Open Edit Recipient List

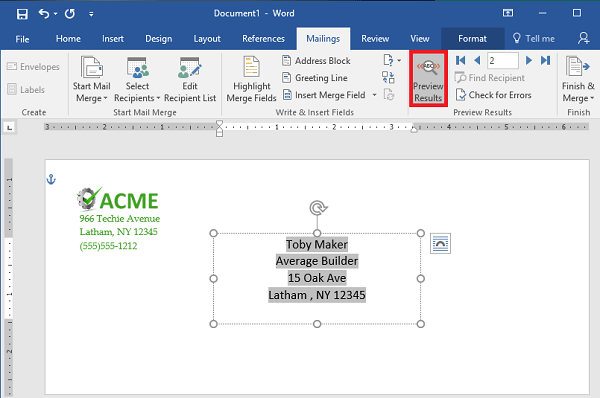pos(190,79)
